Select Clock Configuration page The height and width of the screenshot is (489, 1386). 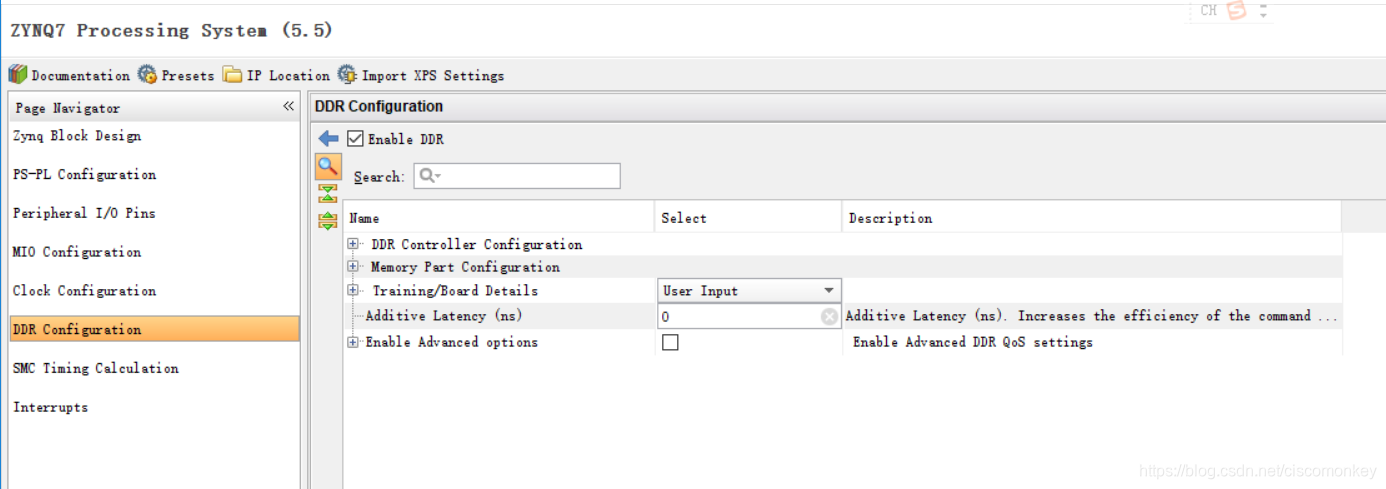(x=84, y=291)
